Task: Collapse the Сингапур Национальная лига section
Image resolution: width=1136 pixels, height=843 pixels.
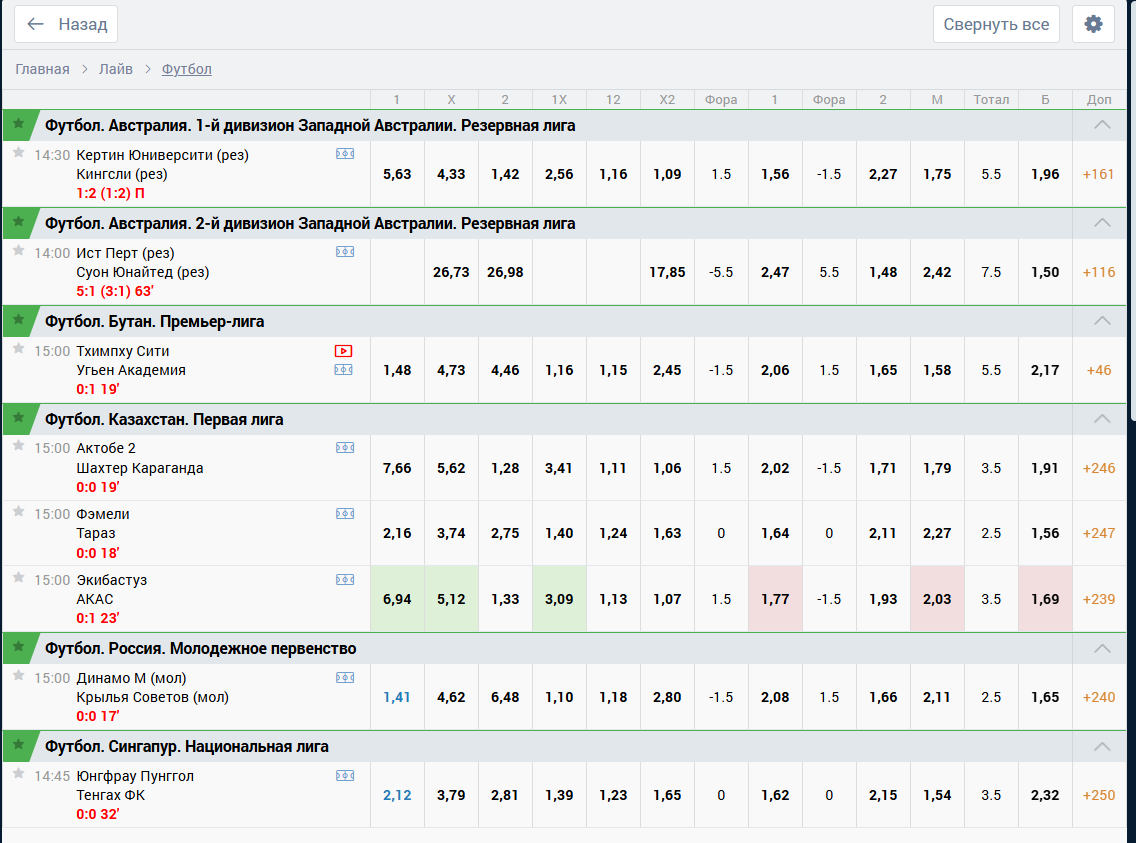Action: [1102, 746]
